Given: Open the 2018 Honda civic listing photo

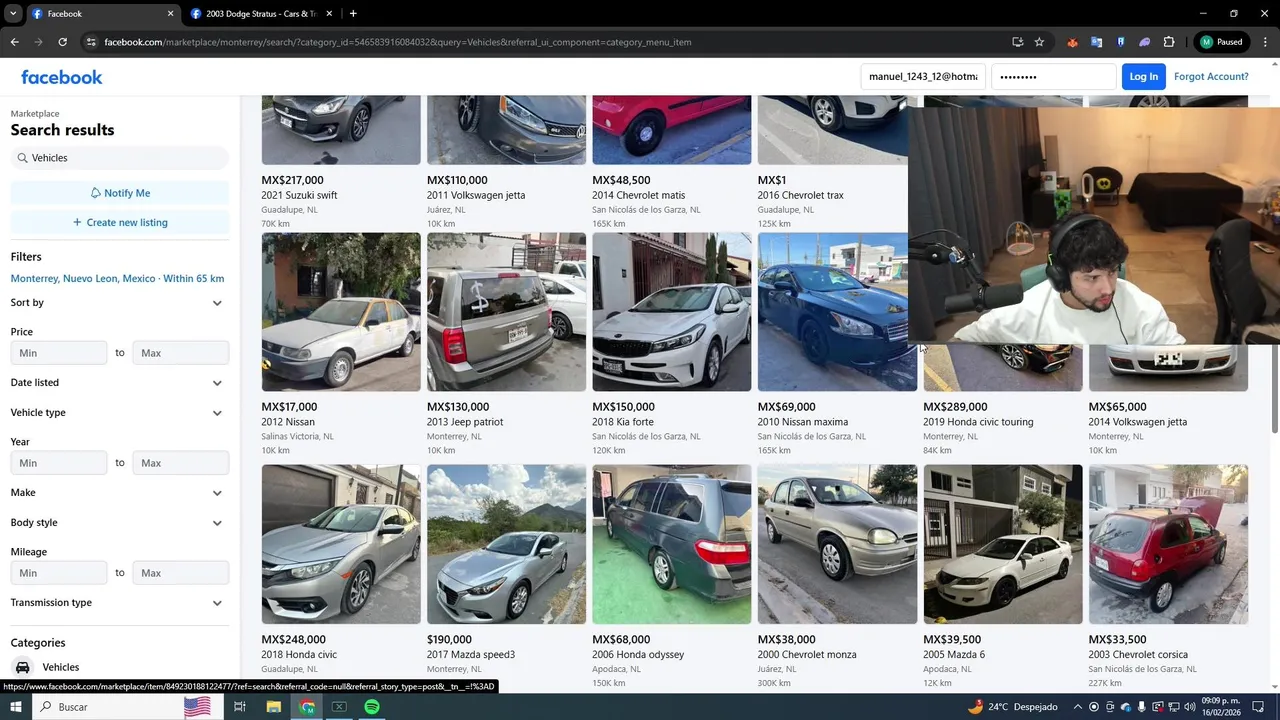Looking at the screenshot, I should point(341,544).
